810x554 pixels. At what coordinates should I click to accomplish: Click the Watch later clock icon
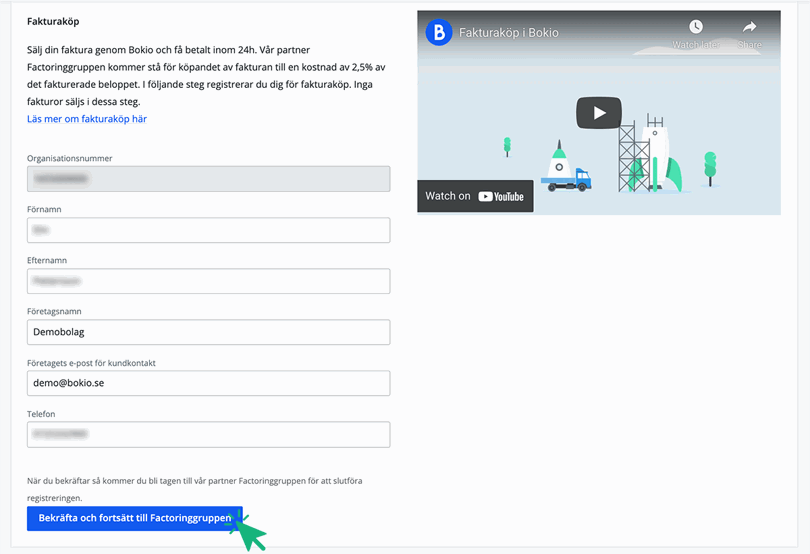click(x=695, y=28)
